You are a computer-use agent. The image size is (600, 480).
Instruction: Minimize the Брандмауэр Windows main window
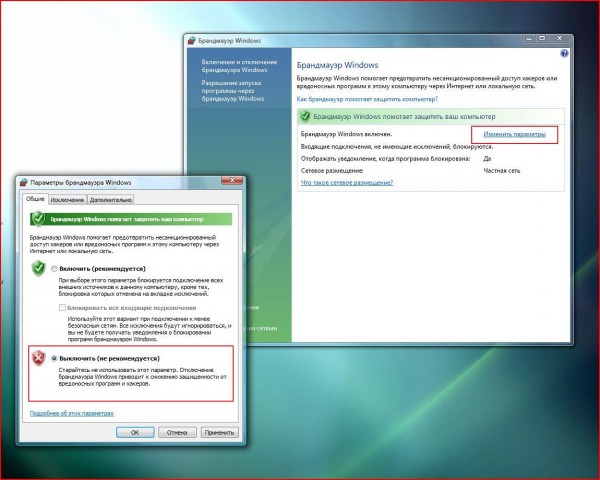[x=529, y=39]
